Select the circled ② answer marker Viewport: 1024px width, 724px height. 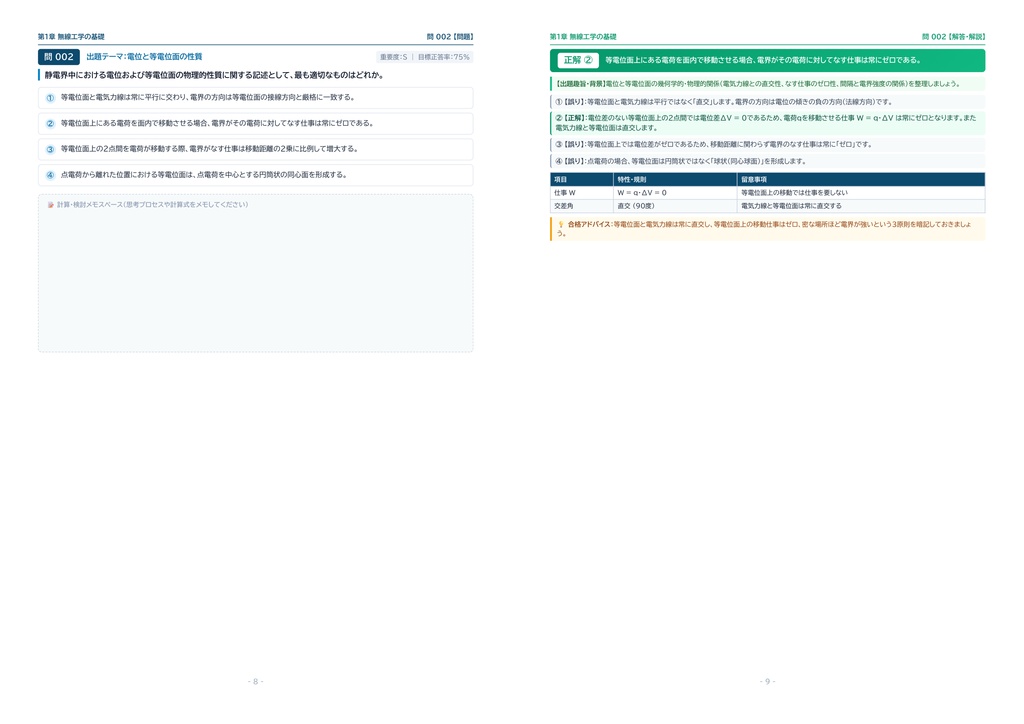coord(50,123)
